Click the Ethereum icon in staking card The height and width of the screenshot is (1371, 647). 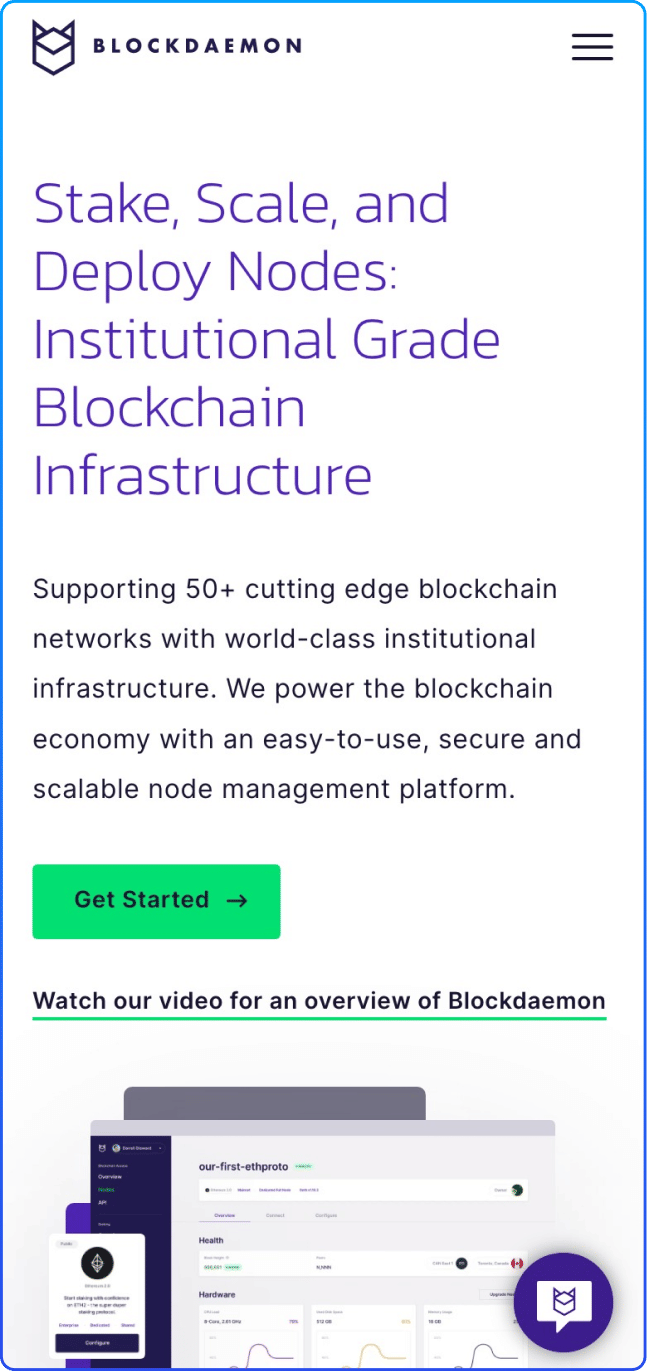click(x=97, y=1263)
